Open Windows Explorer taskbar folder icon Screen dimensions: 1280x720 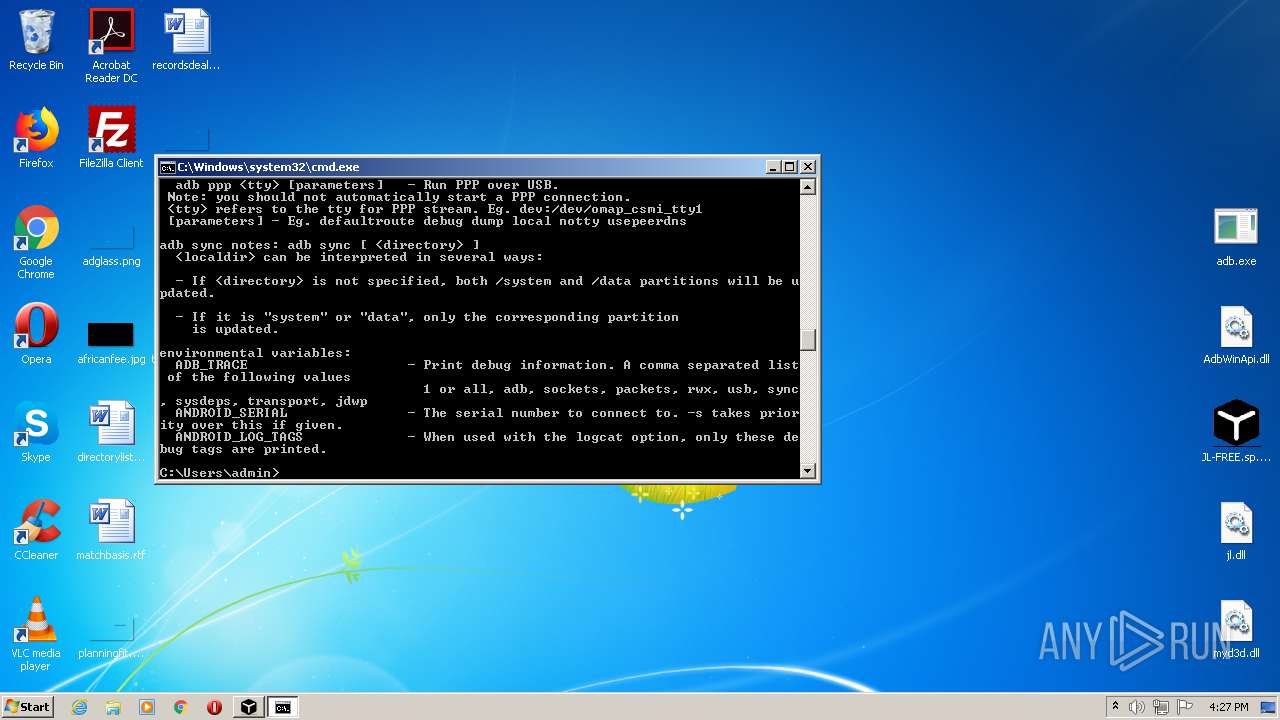coord(113,707)
